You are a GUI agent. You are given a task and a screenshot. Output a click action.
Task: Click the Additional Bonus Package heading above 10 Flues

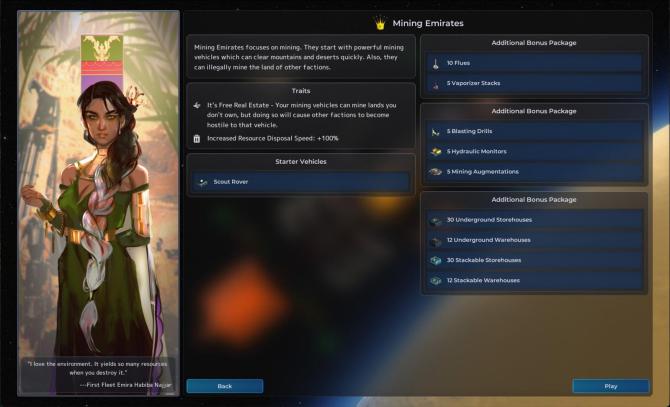tap(534, 43)
